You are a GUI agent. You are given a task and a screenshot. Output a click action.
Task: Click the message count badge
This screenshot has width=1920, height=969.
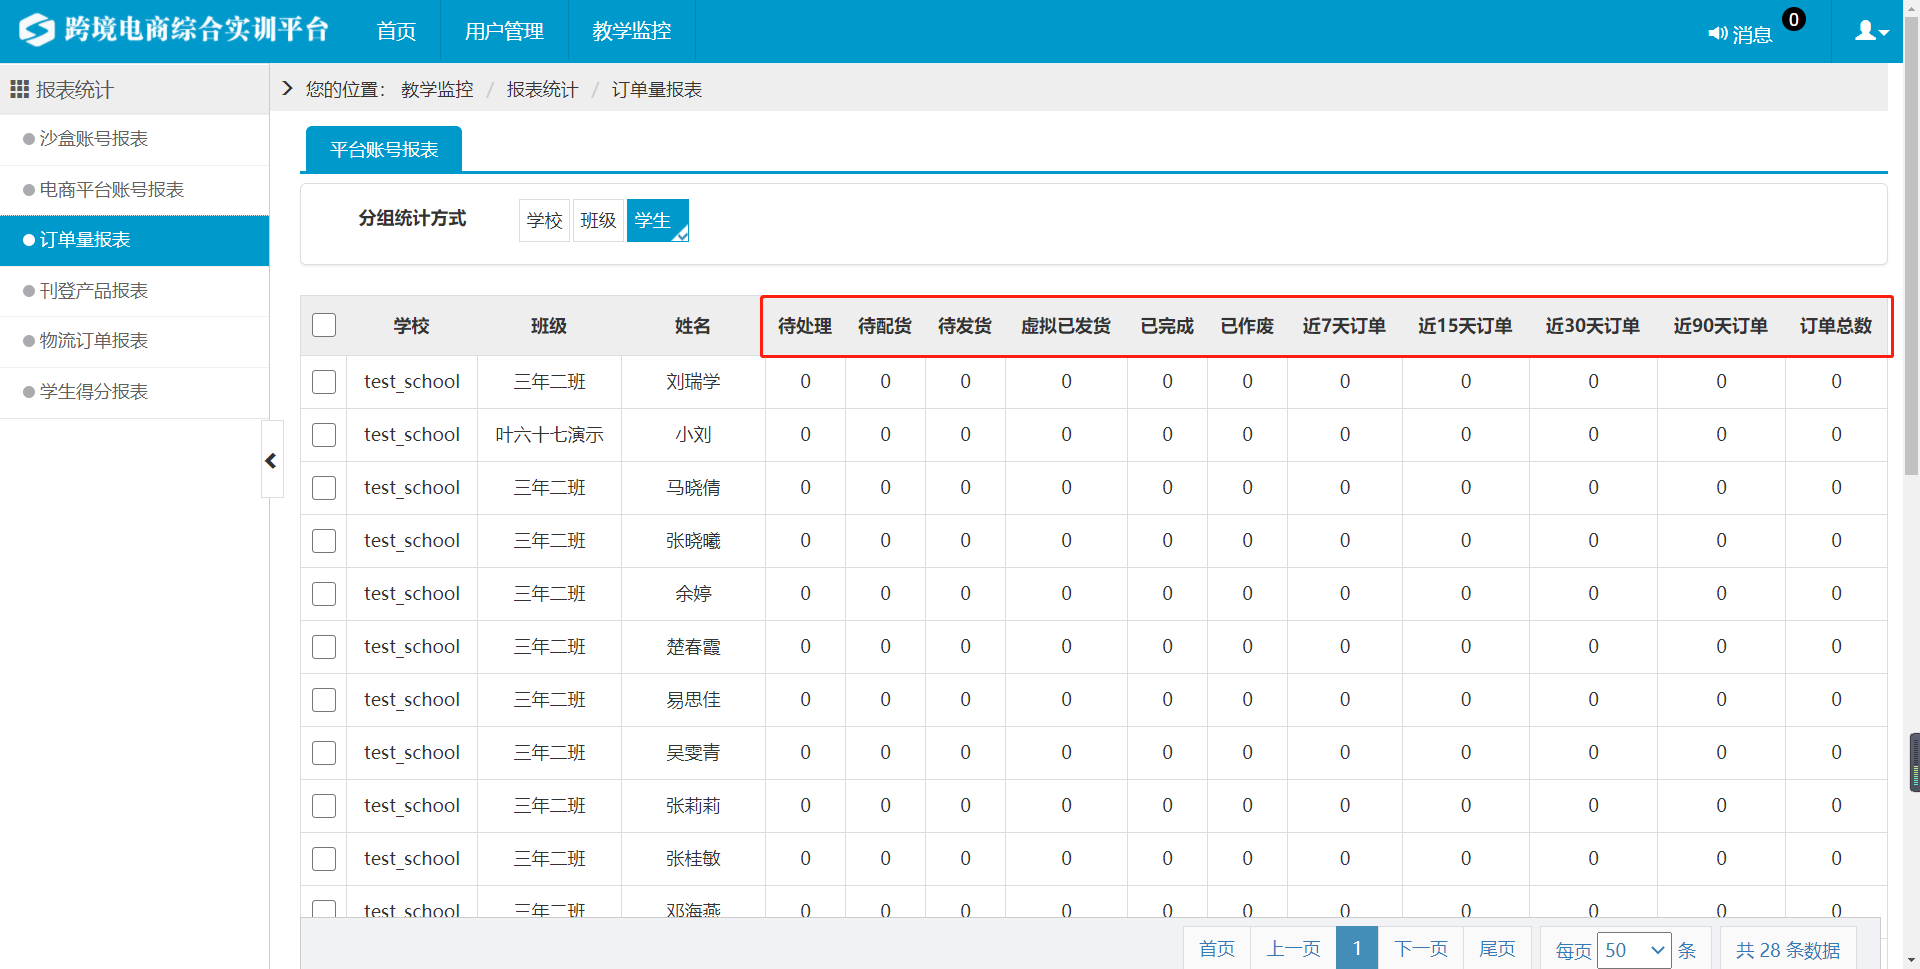coord(1794,19)
